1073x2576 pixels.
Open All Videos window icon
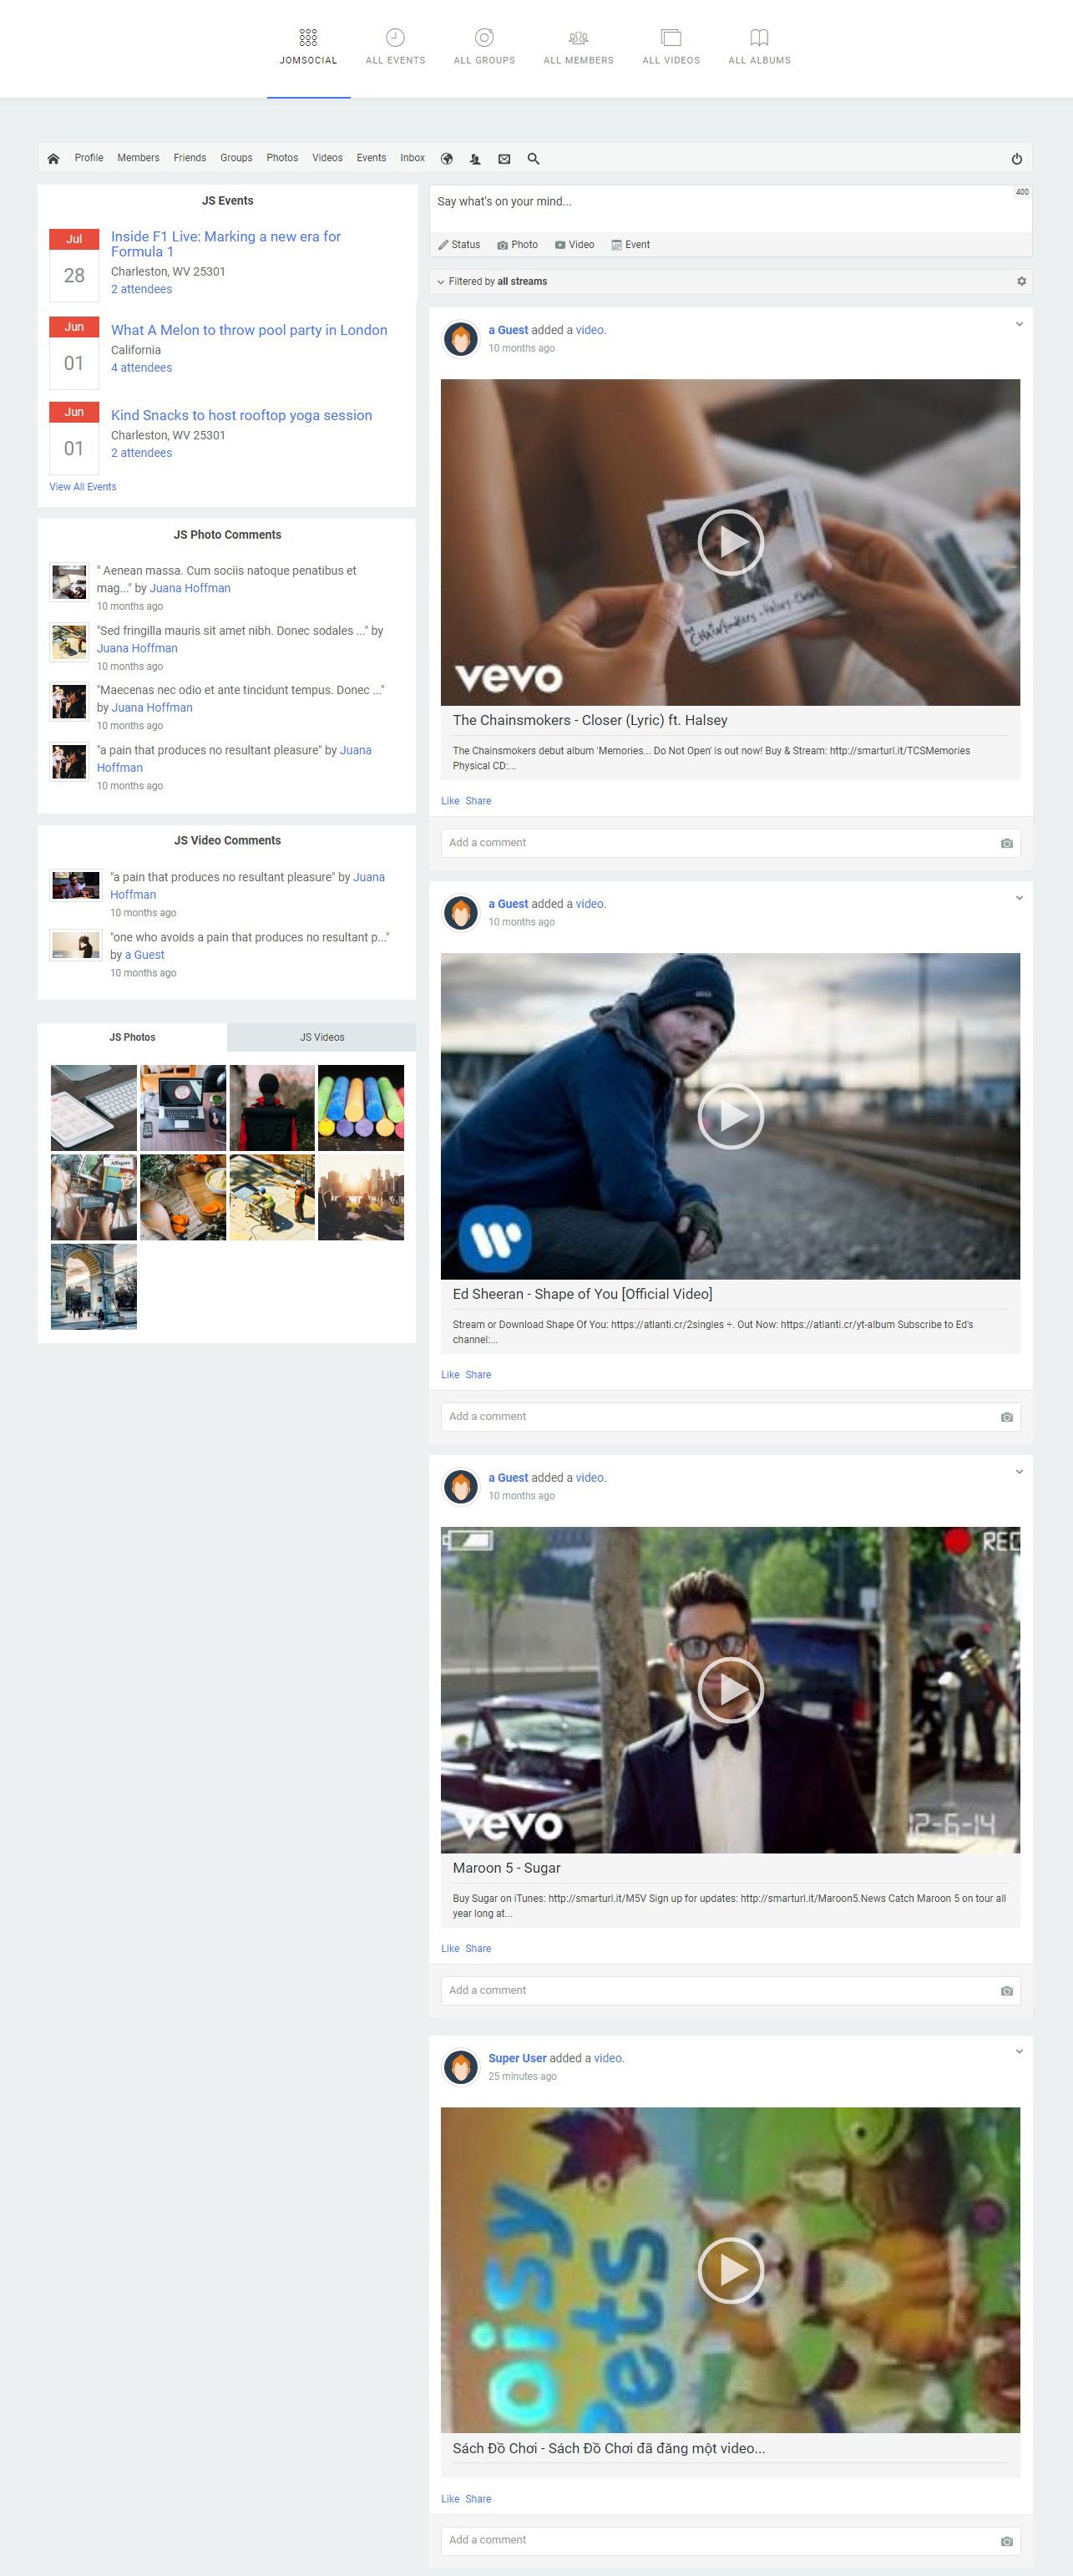(671, 38)
